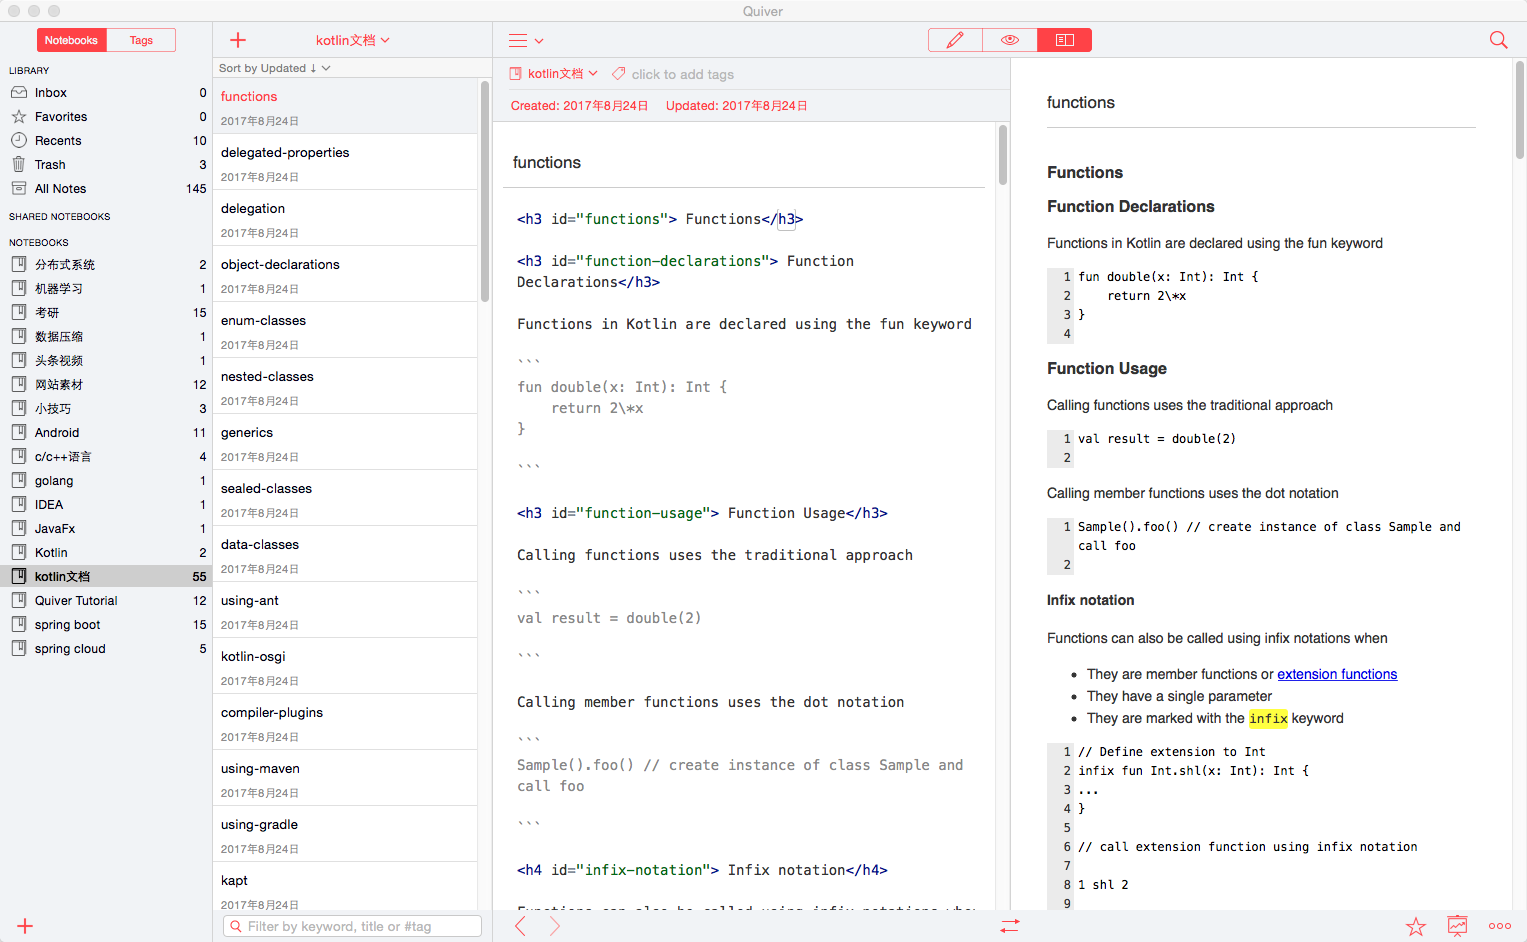Open the 小技巧 notebook
Viewport: 1527px width, 942px height.
[106, 409]
